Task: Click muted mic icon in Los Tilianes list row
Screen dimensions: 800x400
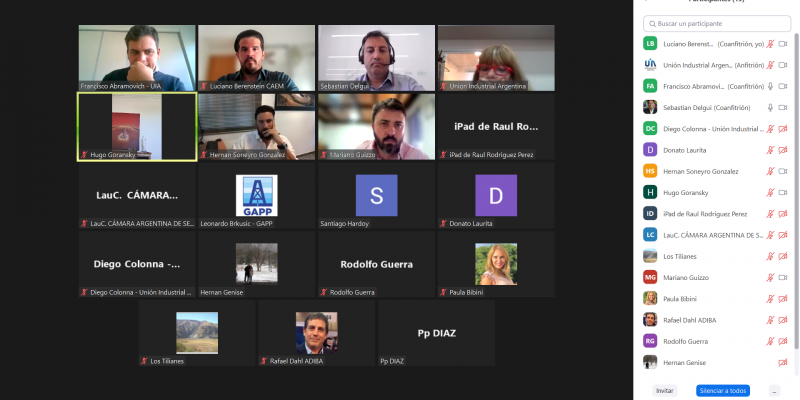Action: coord(770,256)
